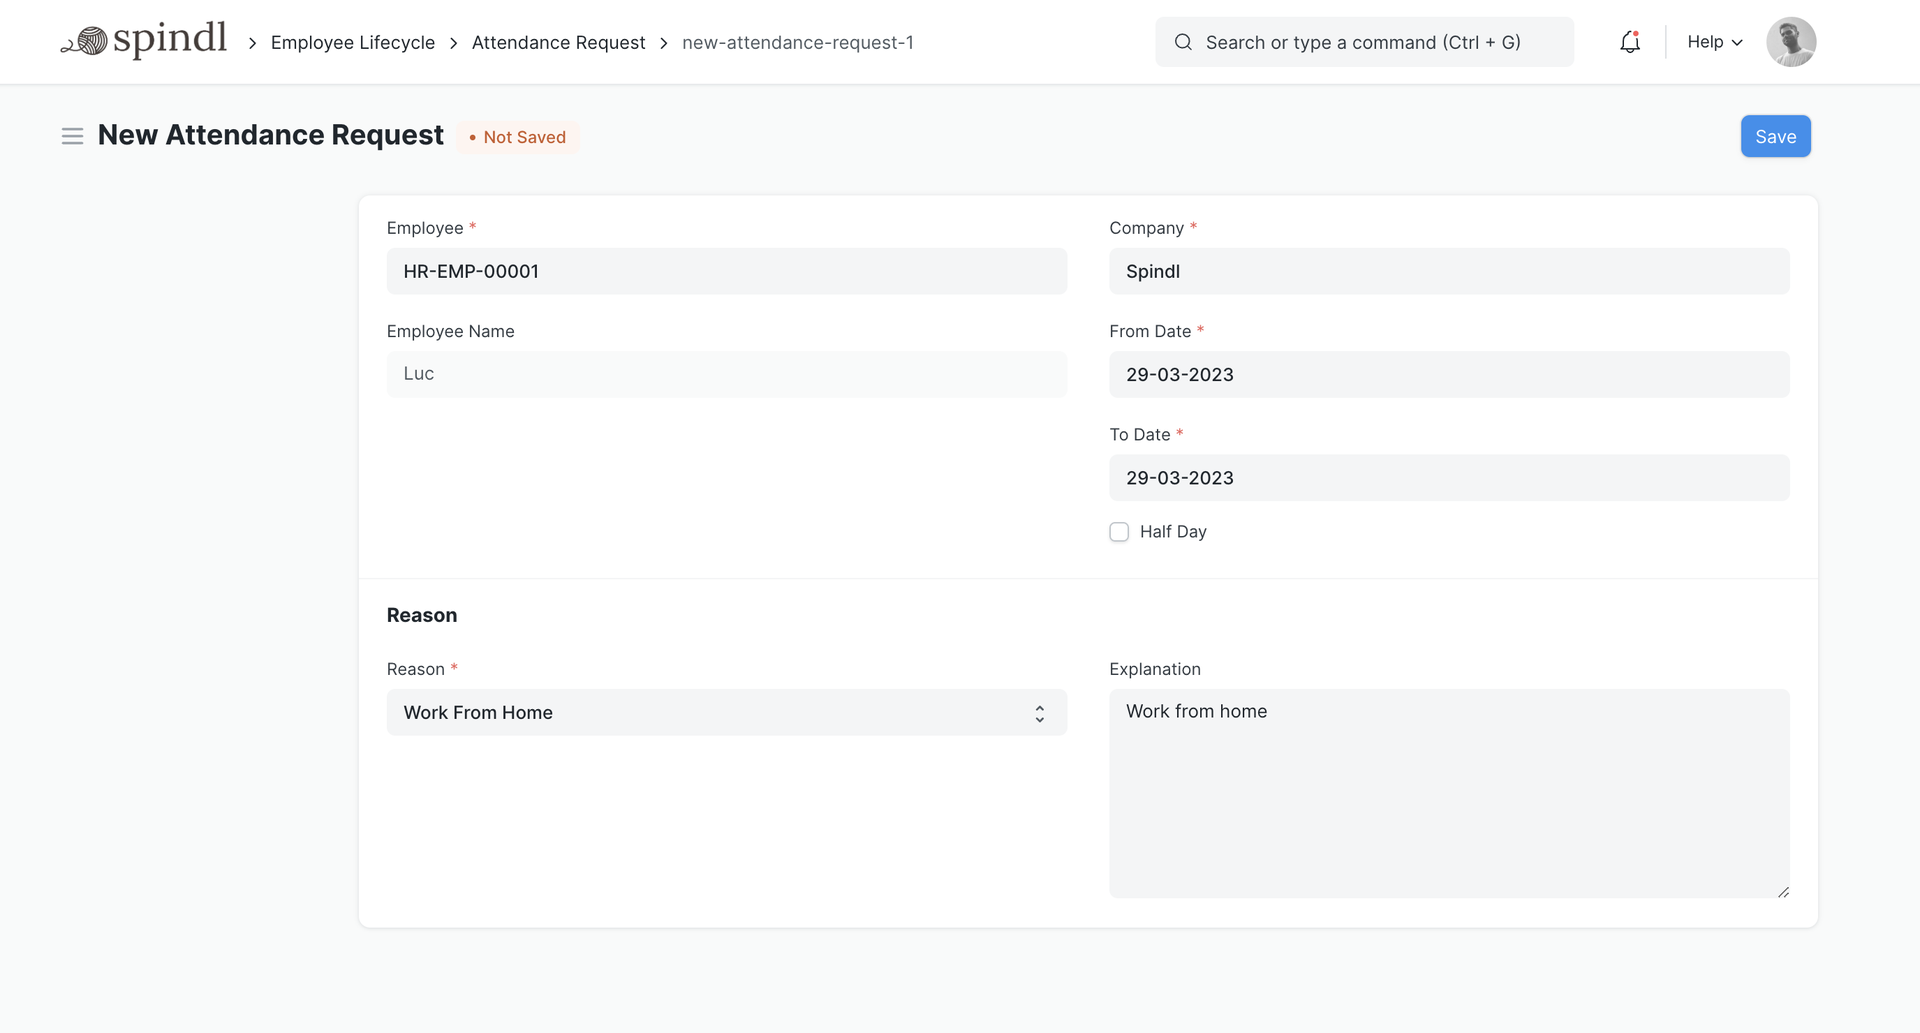
Task: Open the Help dropdown menu
Action: 1714,42
